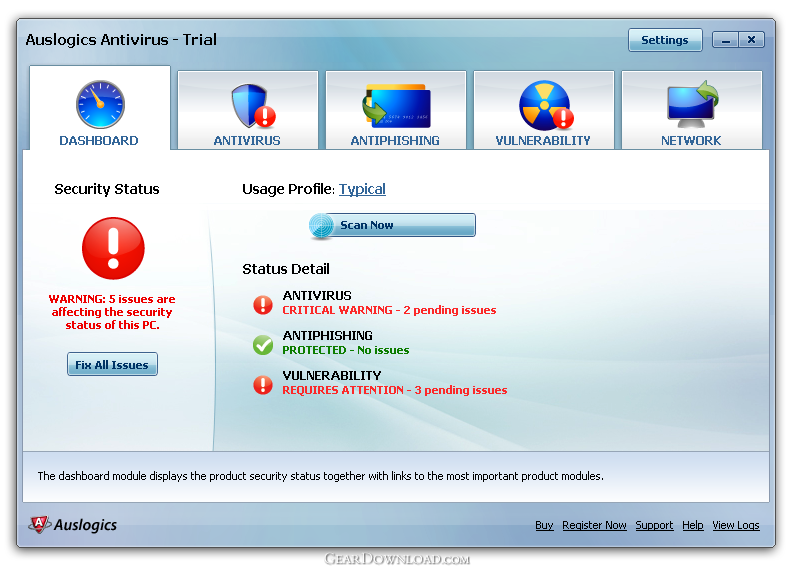Click 'REQUIRES ATTENTION - 3 pending issues' text
This screenshot has height=567, width=794.
click(x=395, y=390)
